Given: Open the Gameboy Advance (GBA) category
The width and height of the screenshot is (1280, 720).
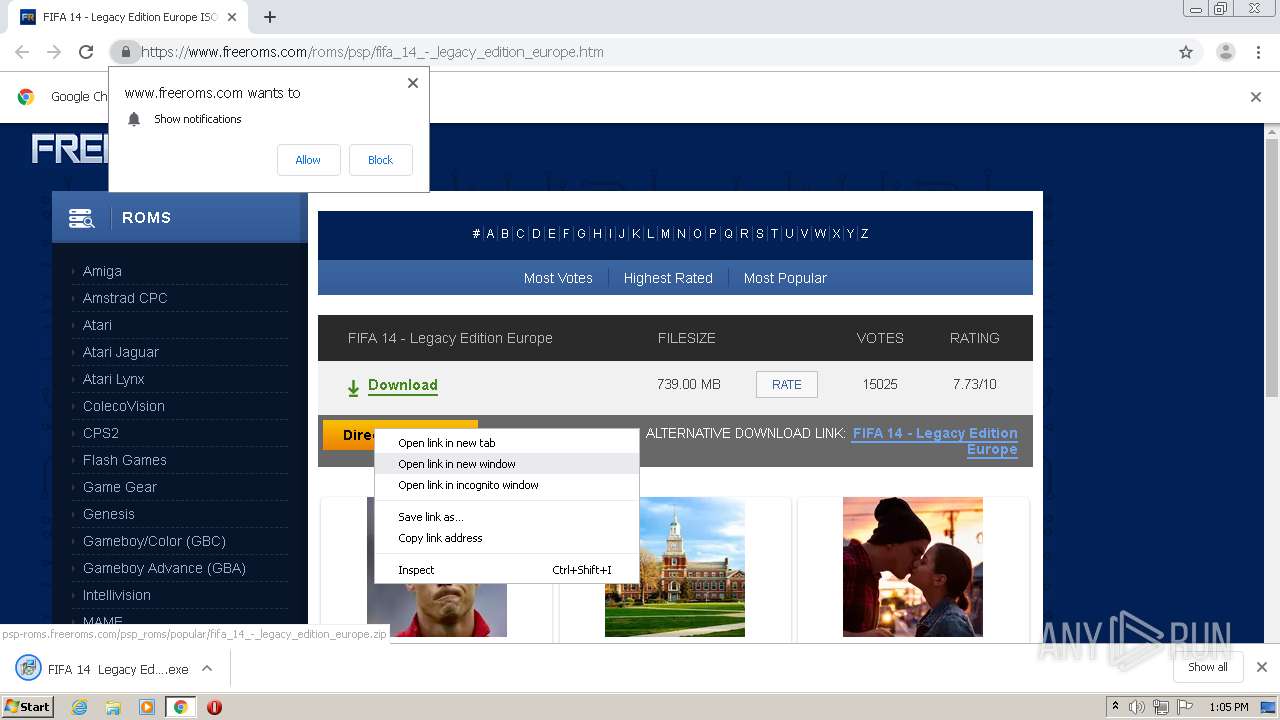Looking at the screenshot, I should 164,568.
